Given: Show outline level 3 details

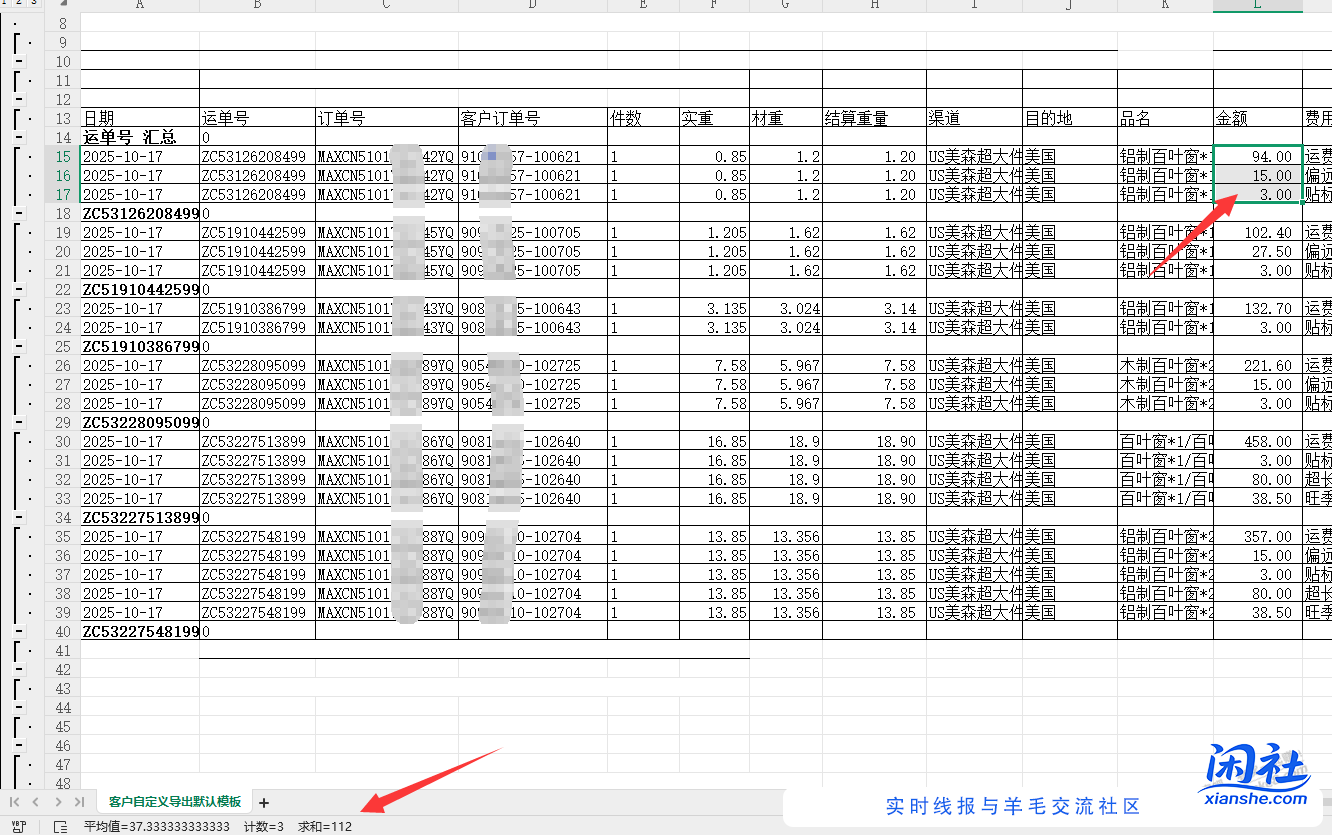Looking at the screenshot, I should point(34,3).
